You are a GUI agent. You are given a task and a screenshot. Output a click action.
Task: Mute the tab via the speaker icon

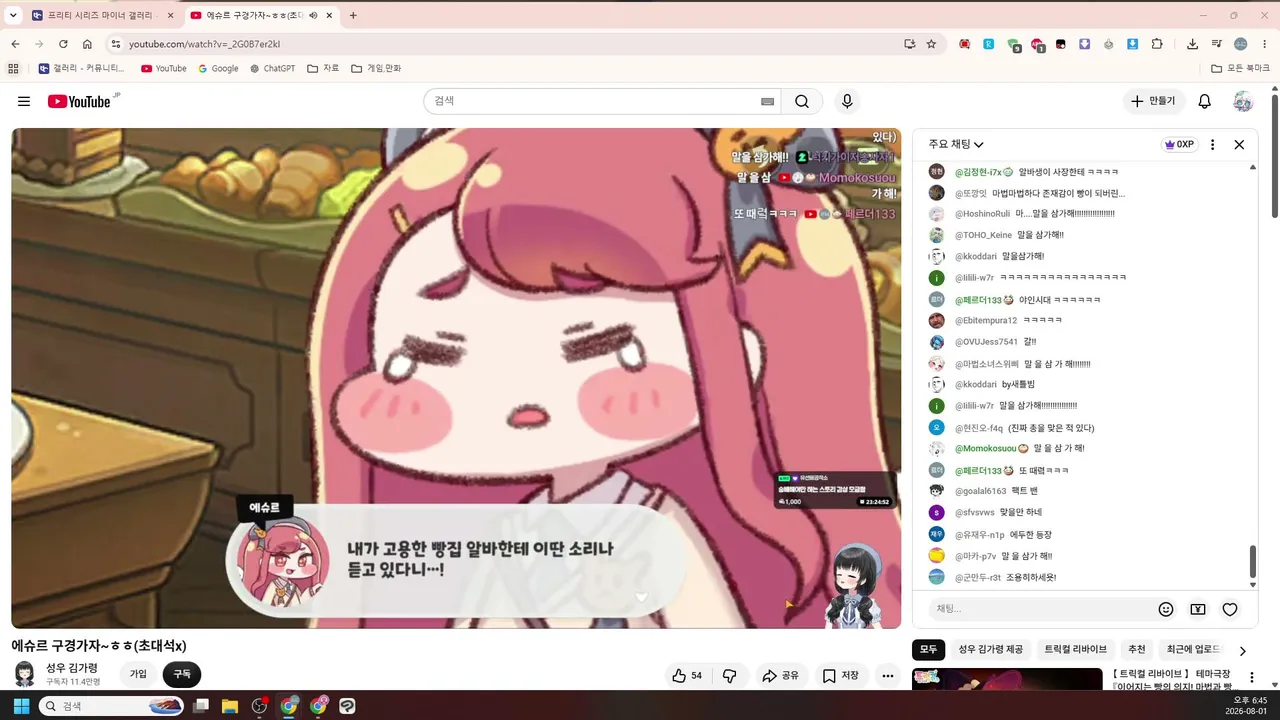click(x=313, y=15)
